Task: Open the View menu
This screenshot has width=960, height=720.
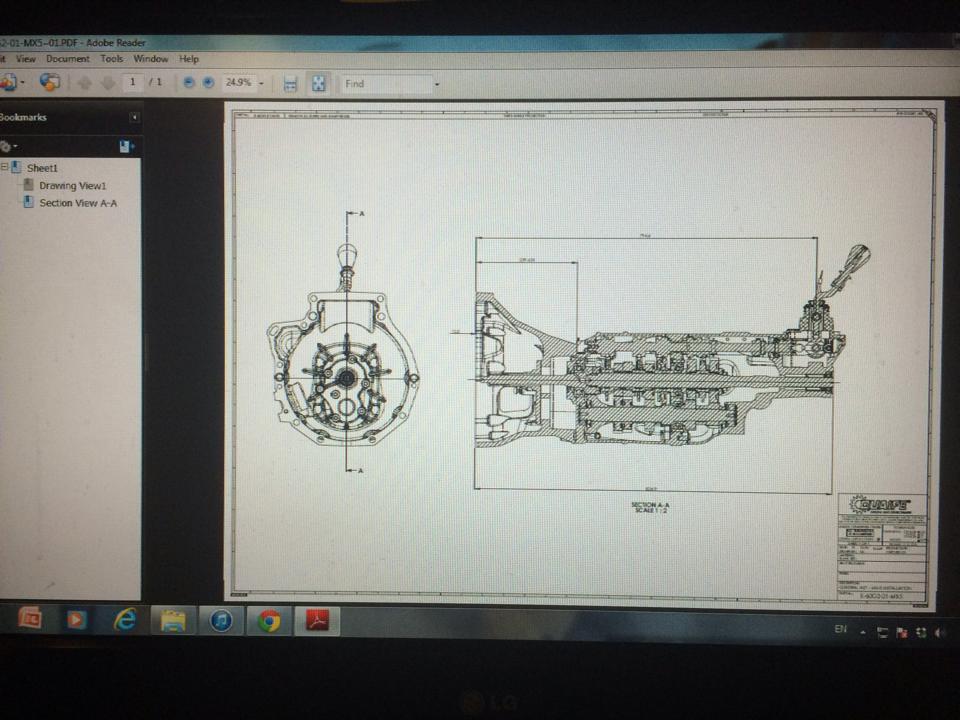Action: click(x=26, y=59)
